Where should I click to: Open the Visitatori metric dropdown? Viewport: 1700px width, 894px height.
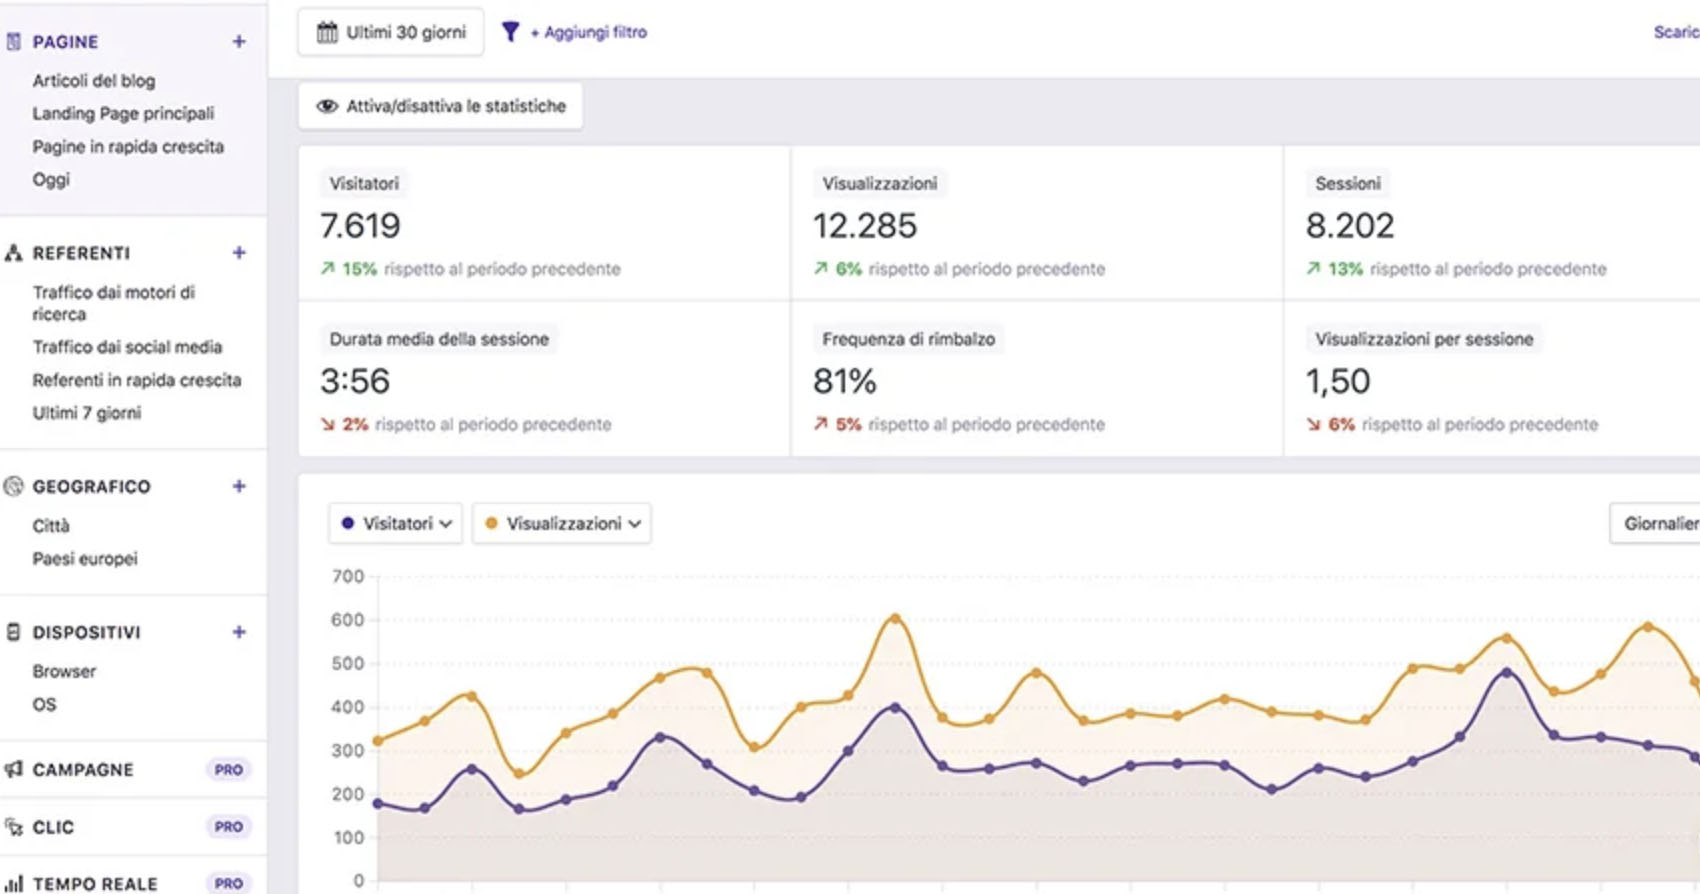pos(396,523)
